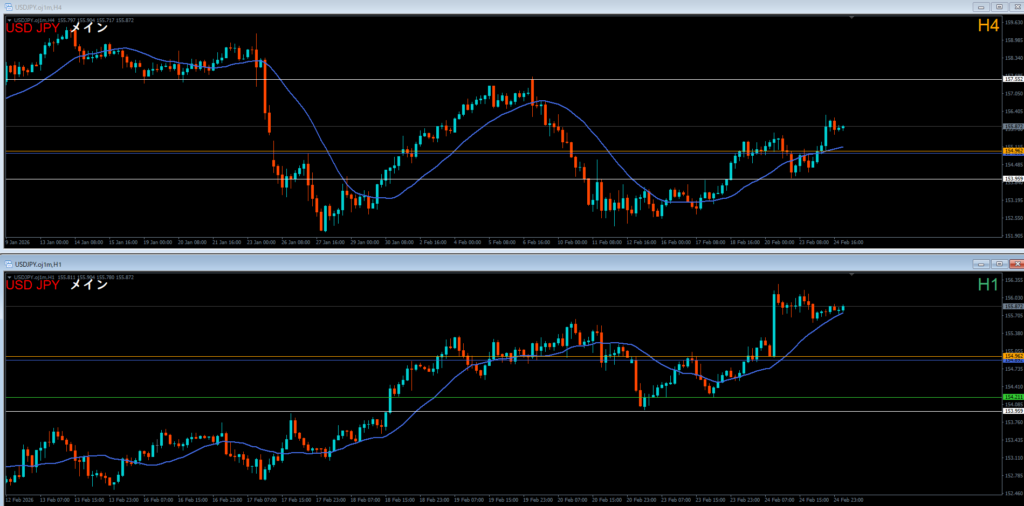This screenshot has width=1024, height=506.
Task: Click the H4 chart window title icon
Action: [x=7, y=6]
